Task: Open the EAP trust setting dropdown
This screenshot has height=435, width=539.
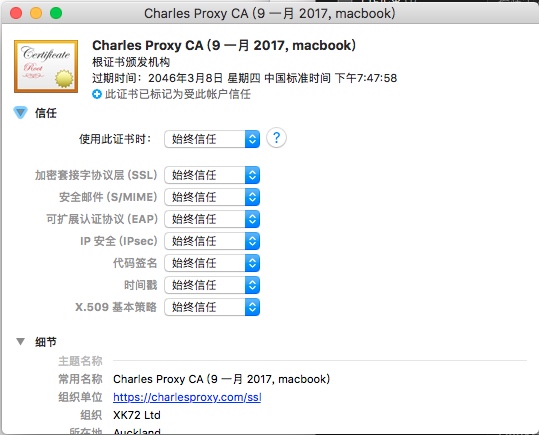Action: click(x=212, y=219)
